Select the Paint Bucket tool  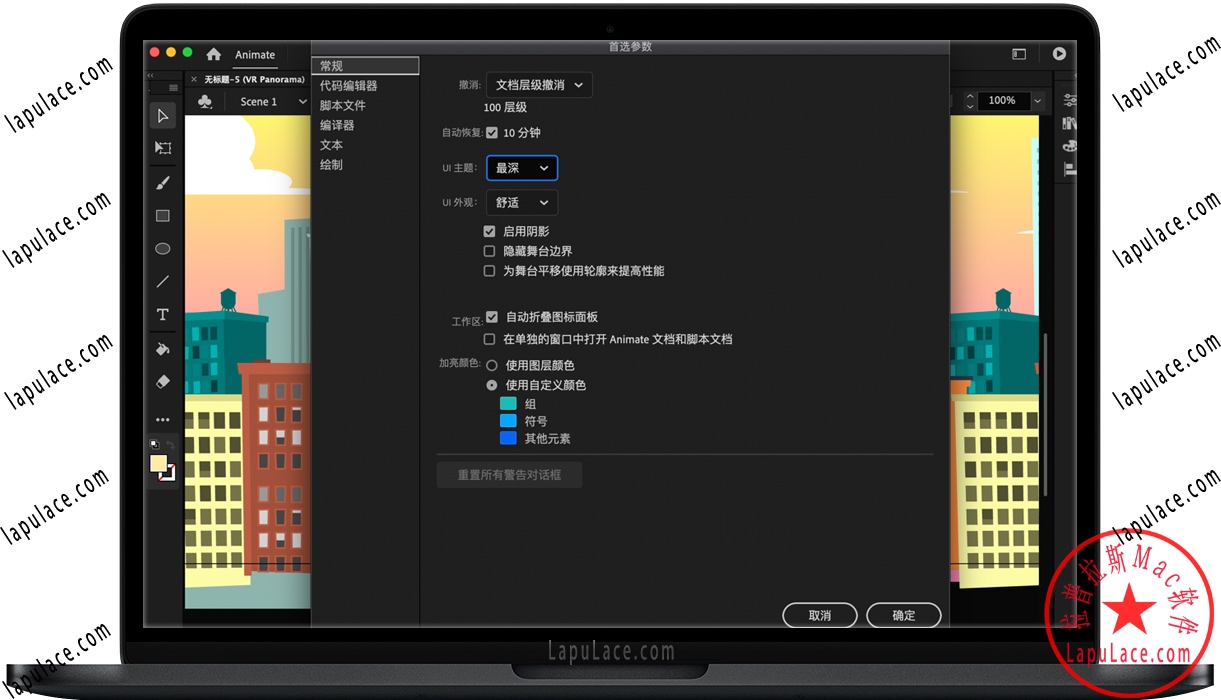point(162,348)
